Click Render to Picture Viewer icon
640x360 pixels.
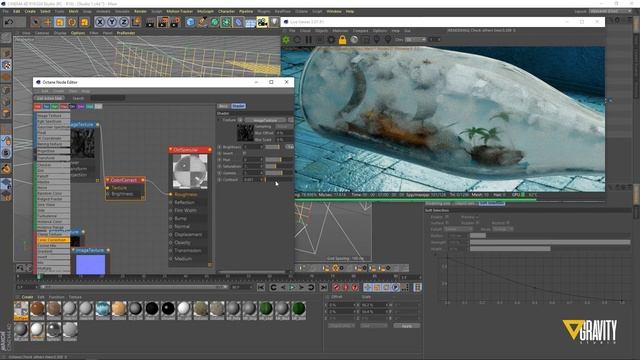pyautogui.click(x=162, y=22)
